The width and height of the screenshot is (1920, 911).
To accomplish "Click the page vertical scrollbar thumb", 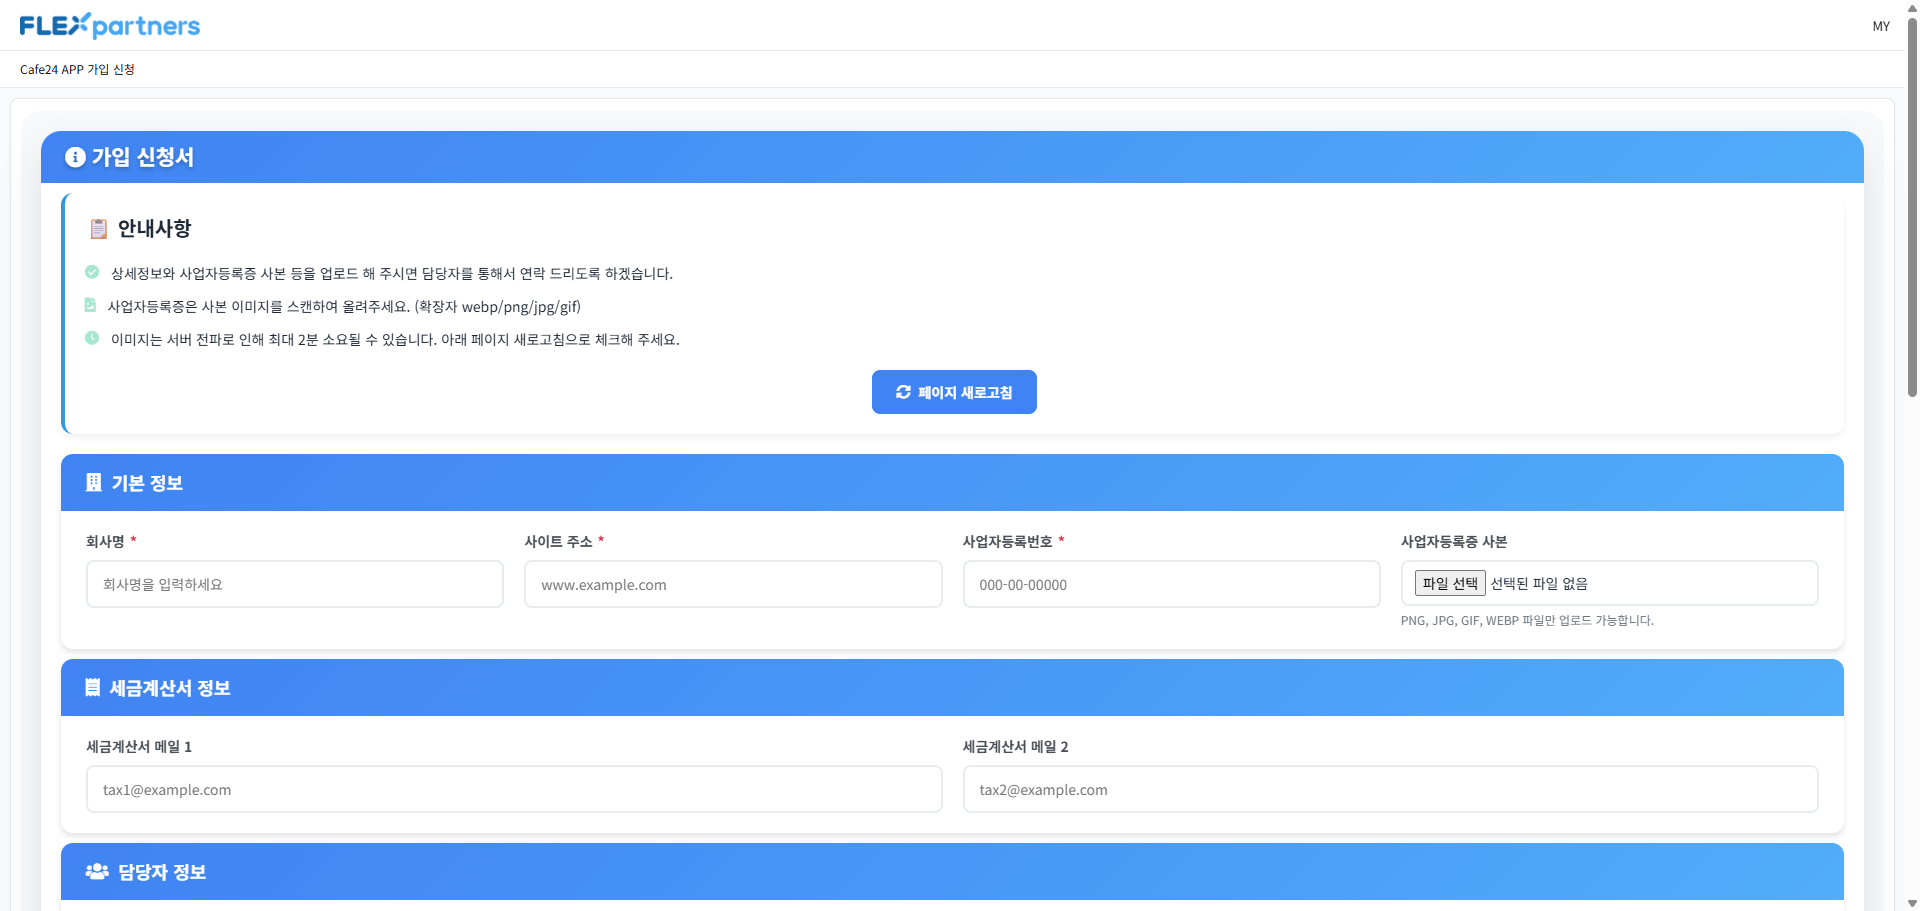I will click(1912, 200).
